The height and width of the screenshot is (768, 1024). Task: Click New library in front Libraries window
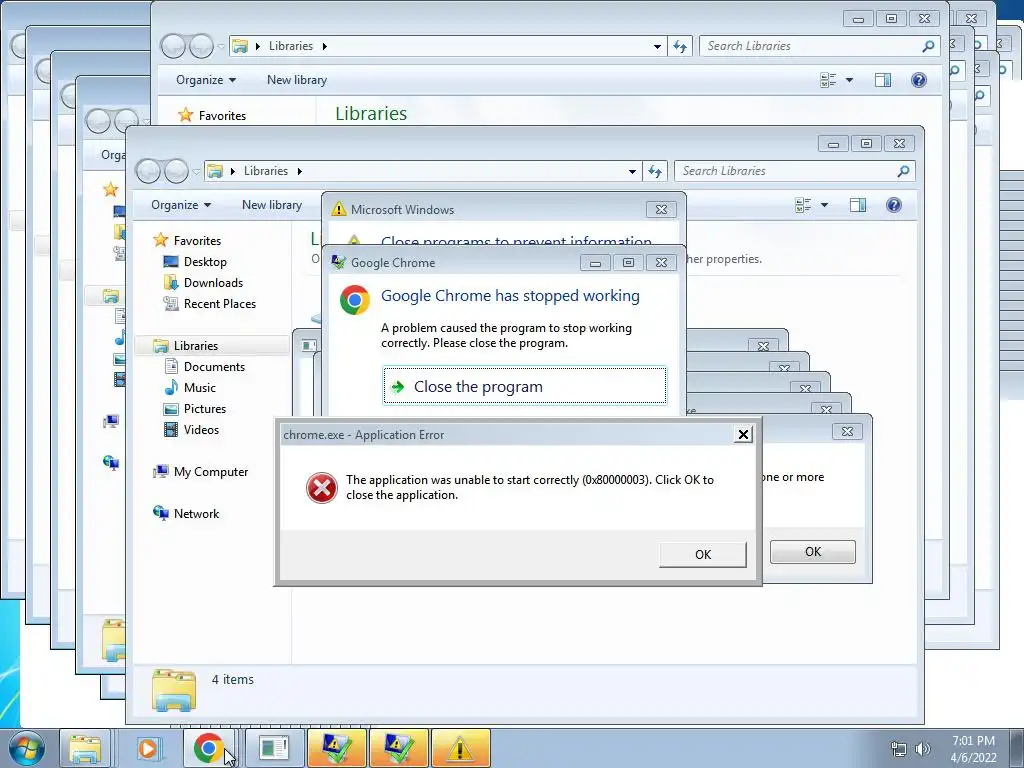tap(272, 205)
